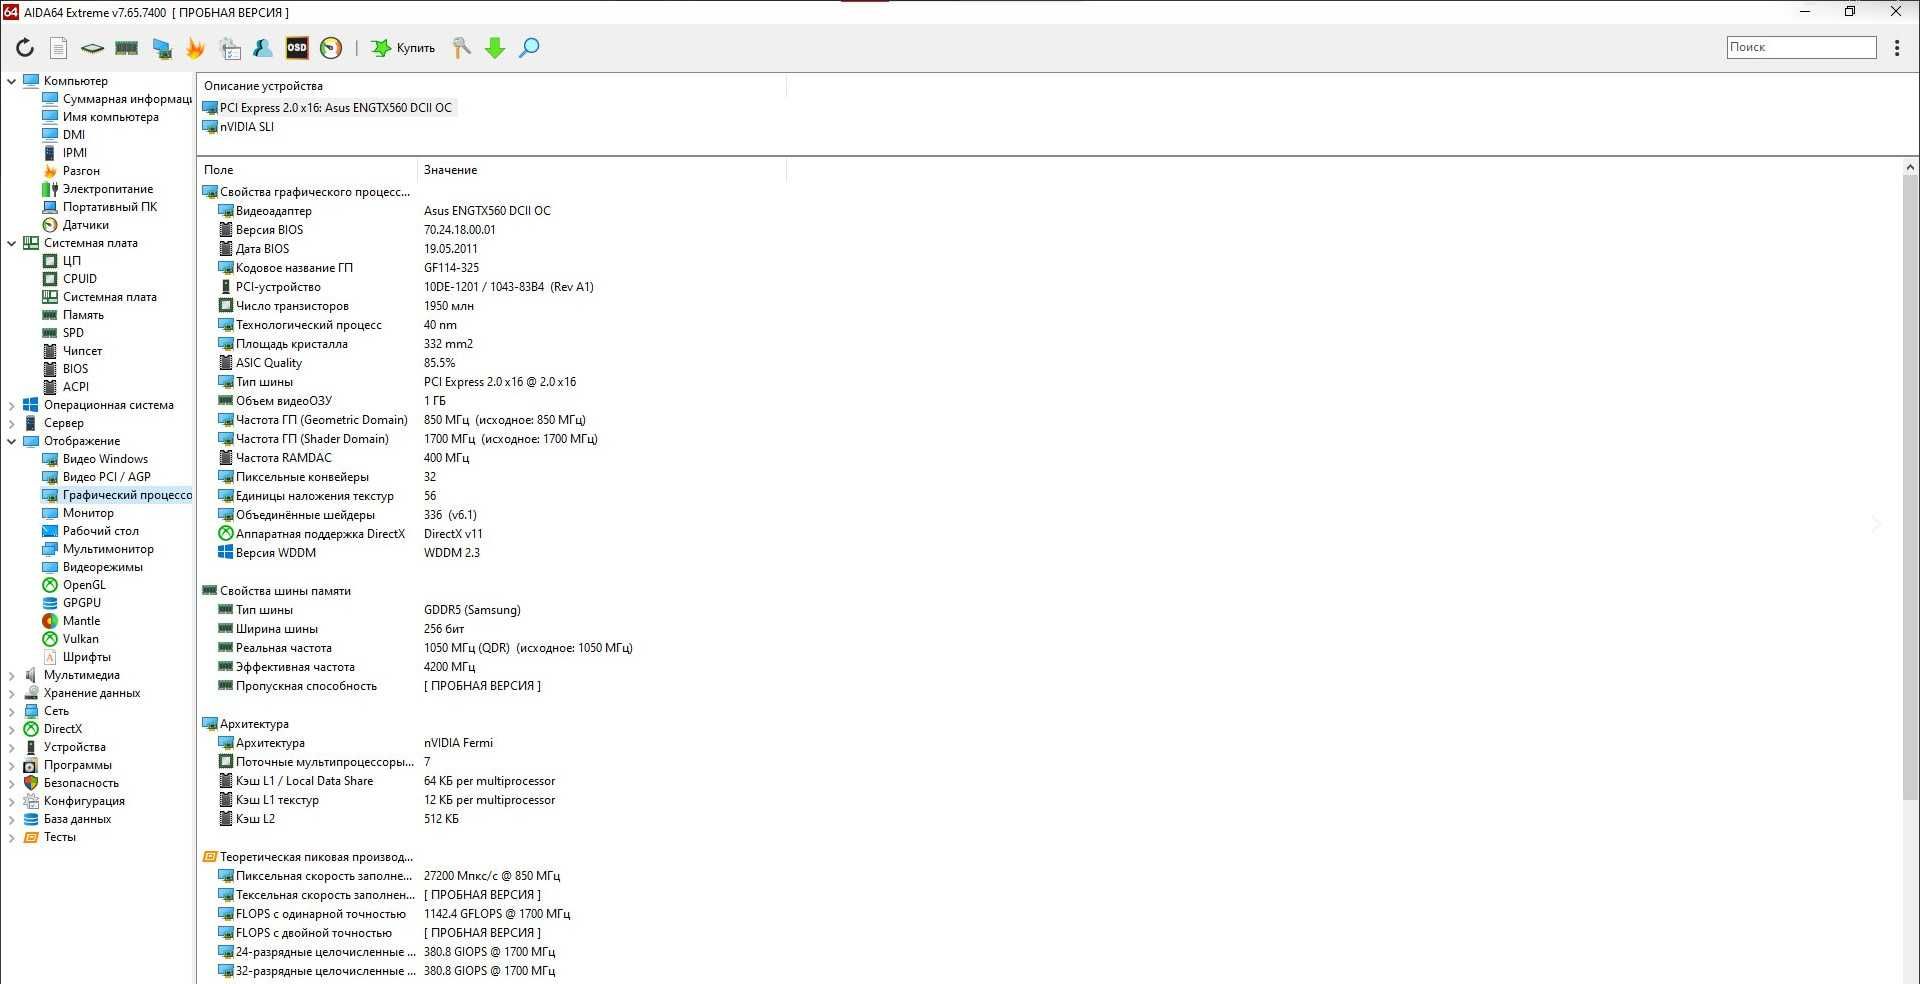Click the magnifier search icon
Image resolution: width=1920 pixels, height=984 pixels.
[x=529, y=48]
